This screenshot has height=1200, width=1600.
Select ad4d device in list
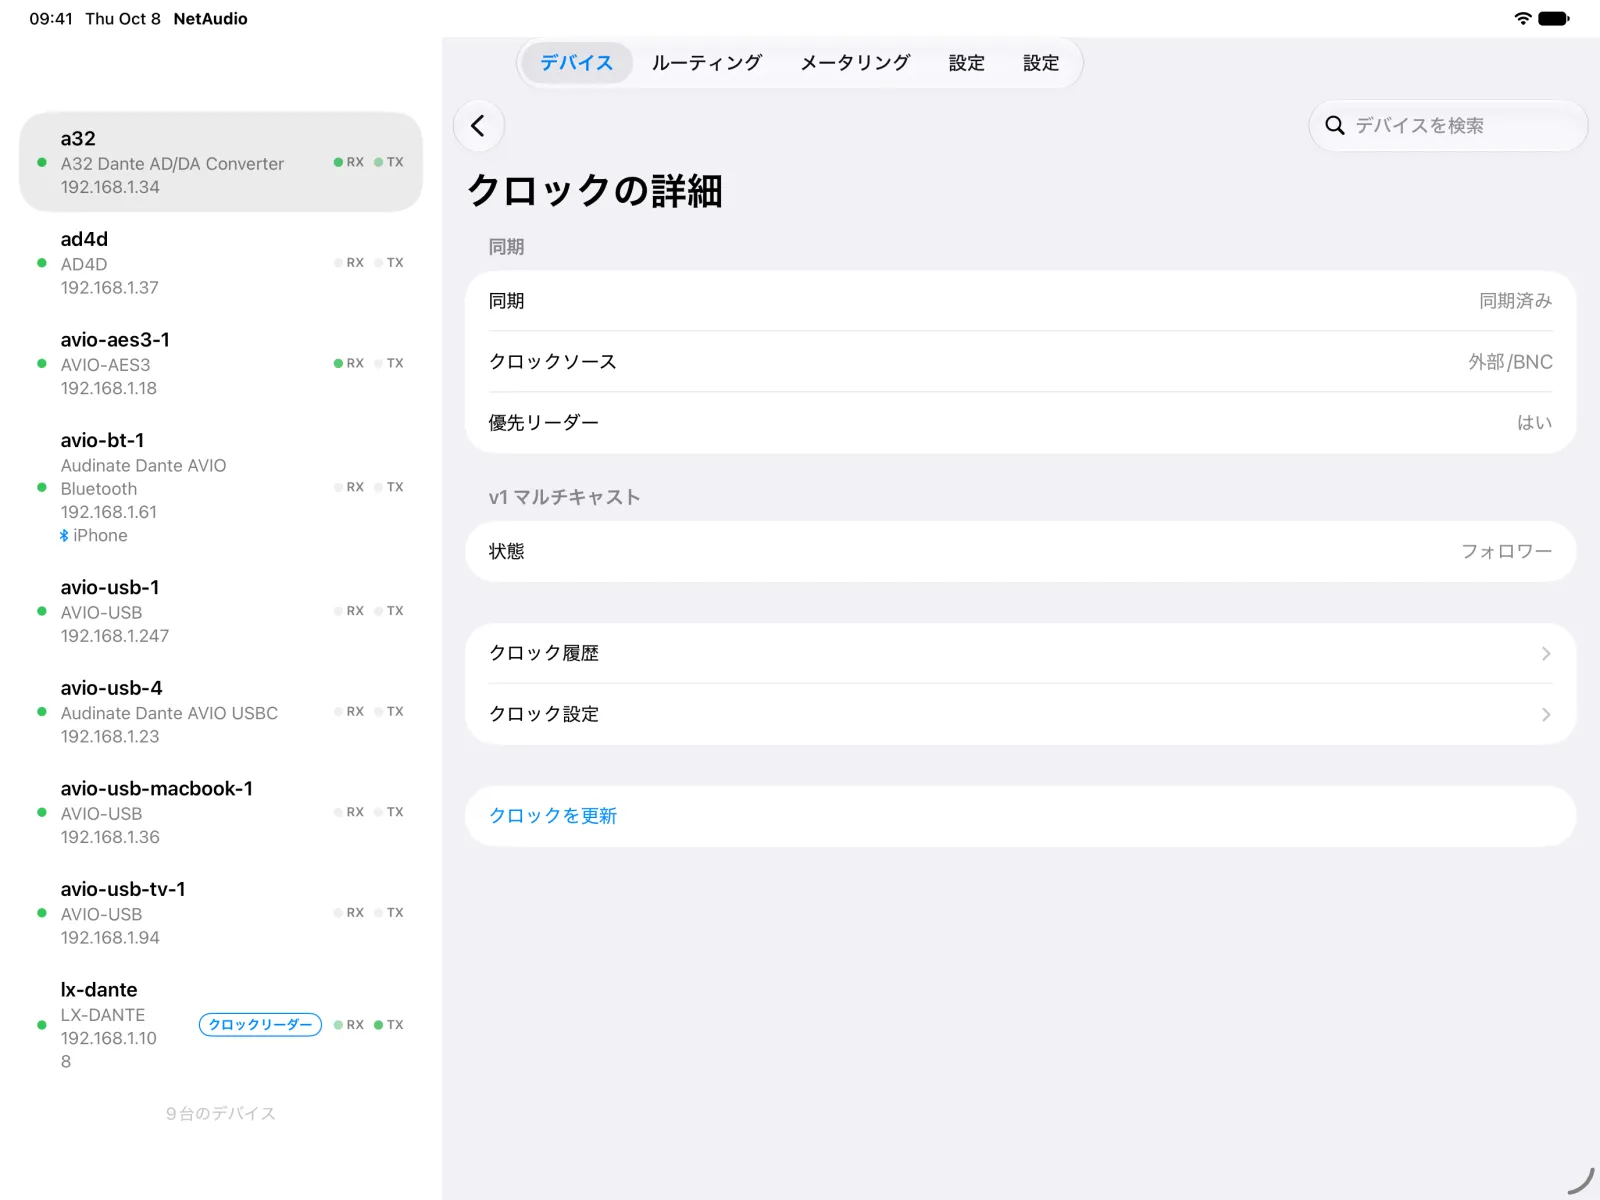(221, 263)
